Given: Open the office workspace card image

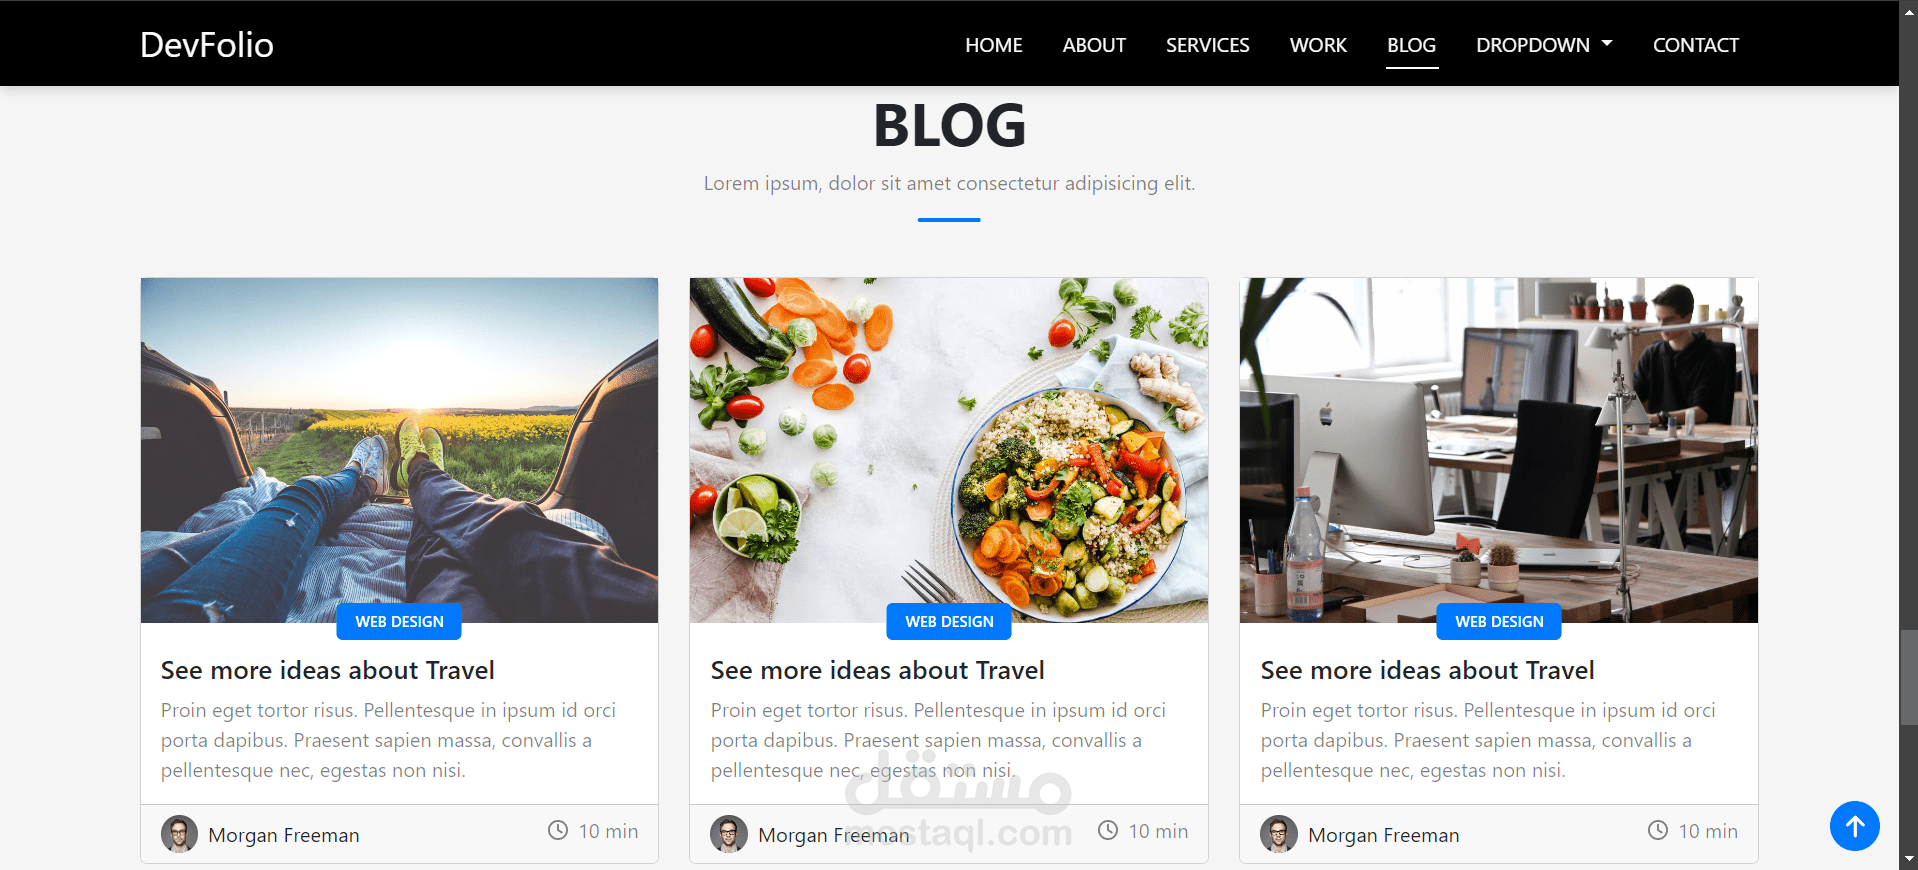Looking at the screenshot, I should (1498, 450).
